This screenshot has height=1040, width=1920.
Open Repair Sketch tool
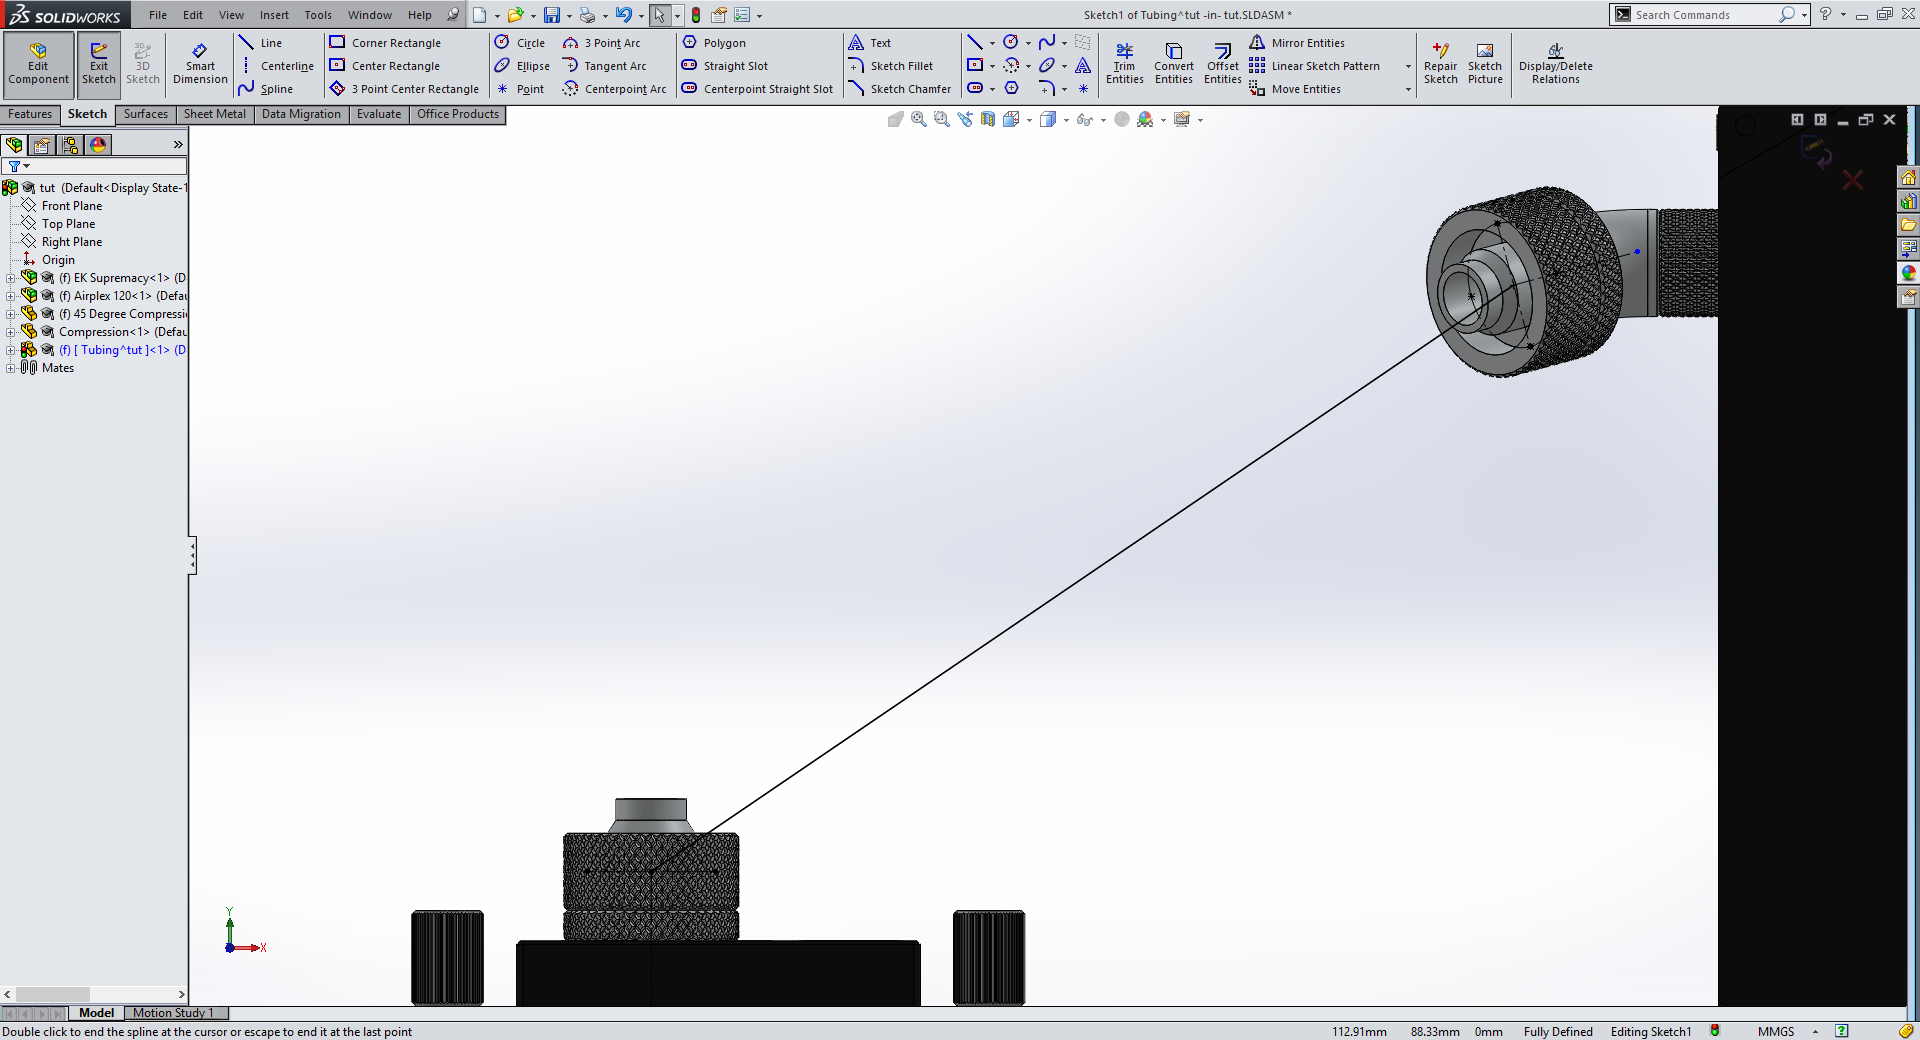click(1440, 63)
